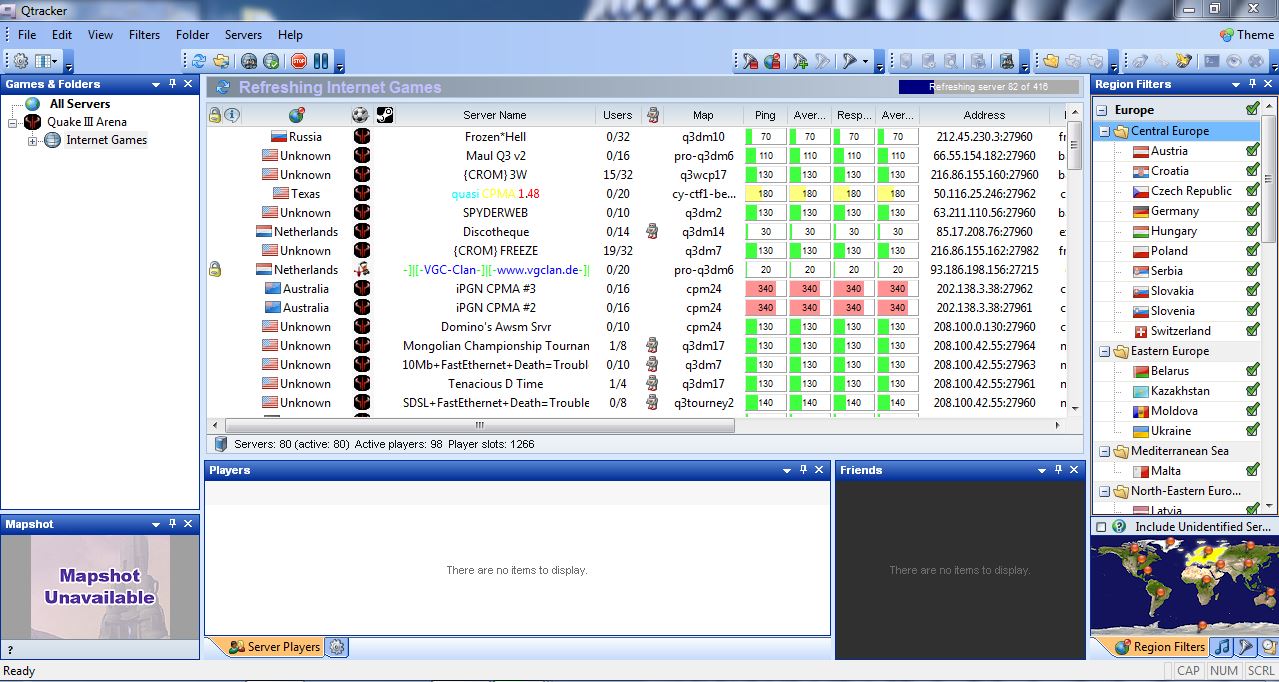Sort the server list by Users column

[x=618, y=115]
